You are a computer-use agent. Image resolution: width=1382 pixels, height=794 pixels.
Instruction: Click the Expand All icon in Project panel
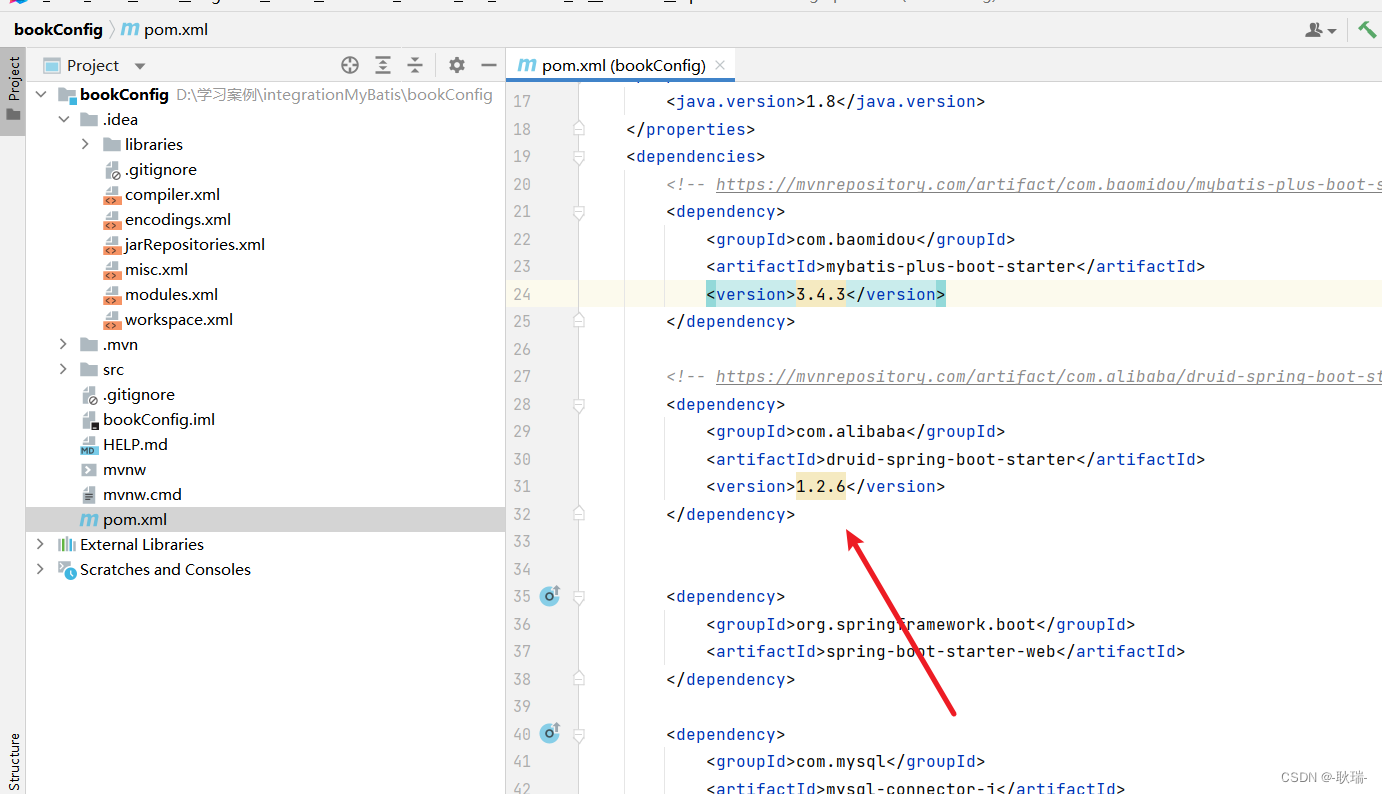coord(383,65)
